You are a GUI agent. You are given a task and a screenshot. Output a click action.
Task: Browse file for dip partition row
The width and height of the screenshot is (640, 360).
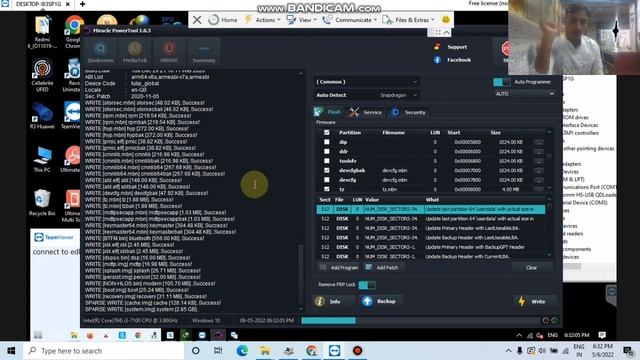pos(539,142)
